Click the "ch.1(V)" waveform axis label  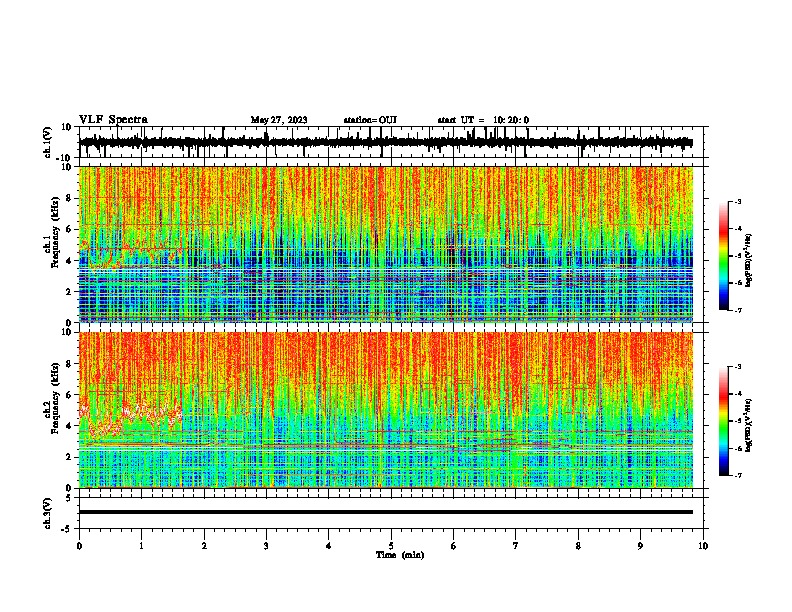(x=48, y=142)
